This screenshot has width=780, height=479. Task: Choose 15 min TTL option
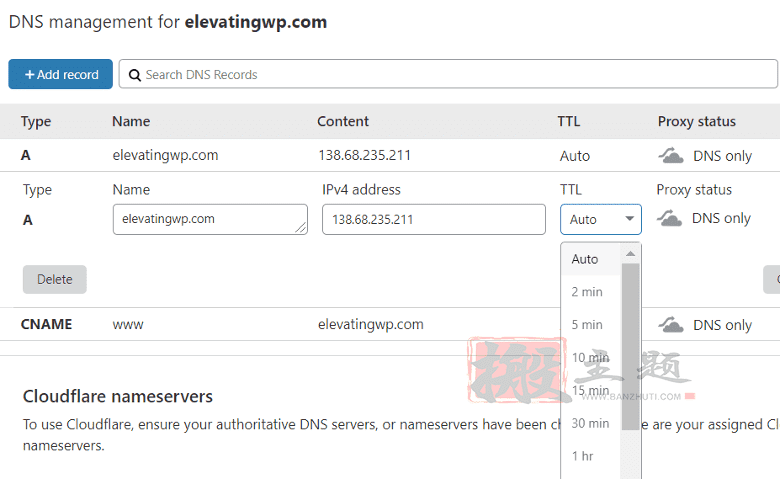click(591, 390)
